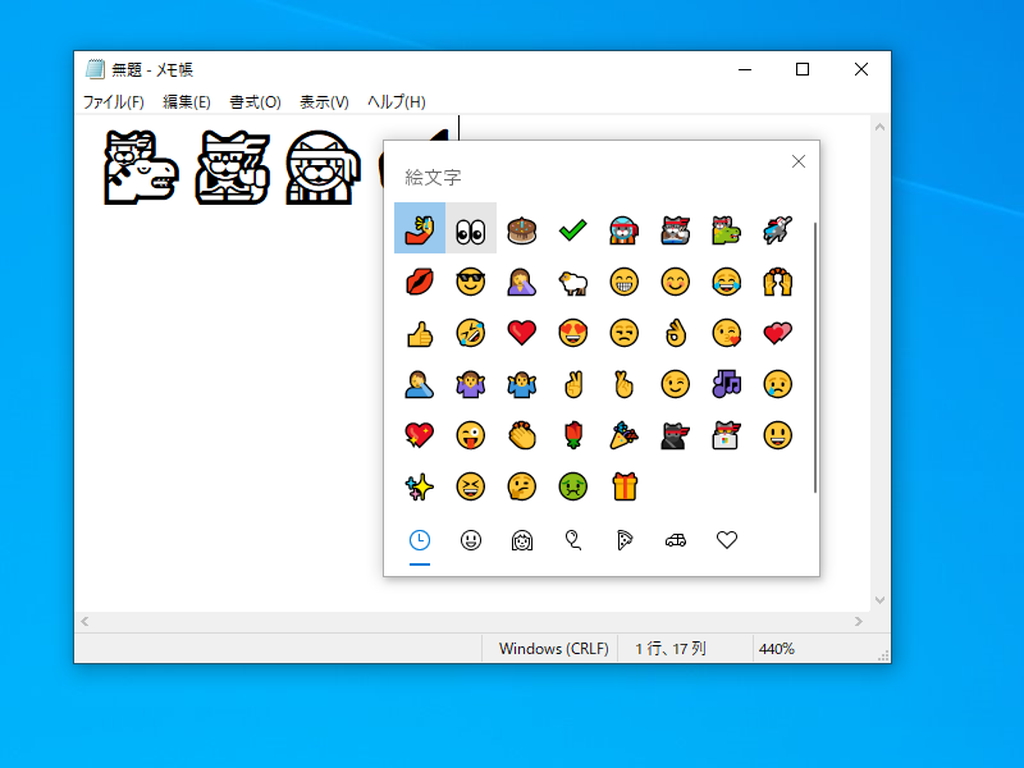1024x768 pixels.
Task: Insert the wrapped gift emoji
Action: point(624,486)
